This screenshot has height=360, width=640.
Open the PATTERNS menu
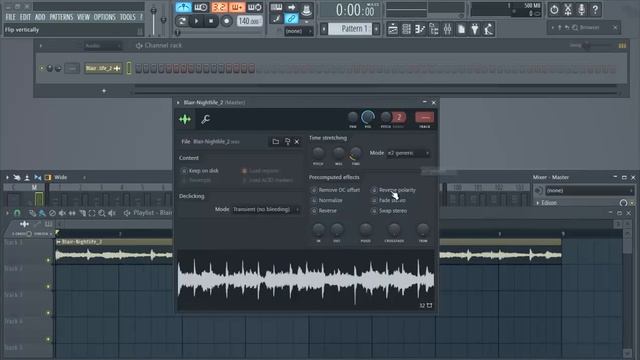coord(61,17)
